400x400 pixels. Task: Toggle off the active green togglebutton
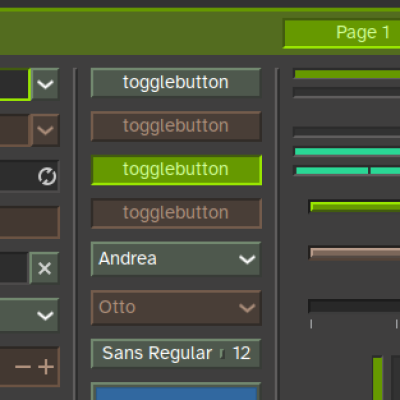point(176,170)
